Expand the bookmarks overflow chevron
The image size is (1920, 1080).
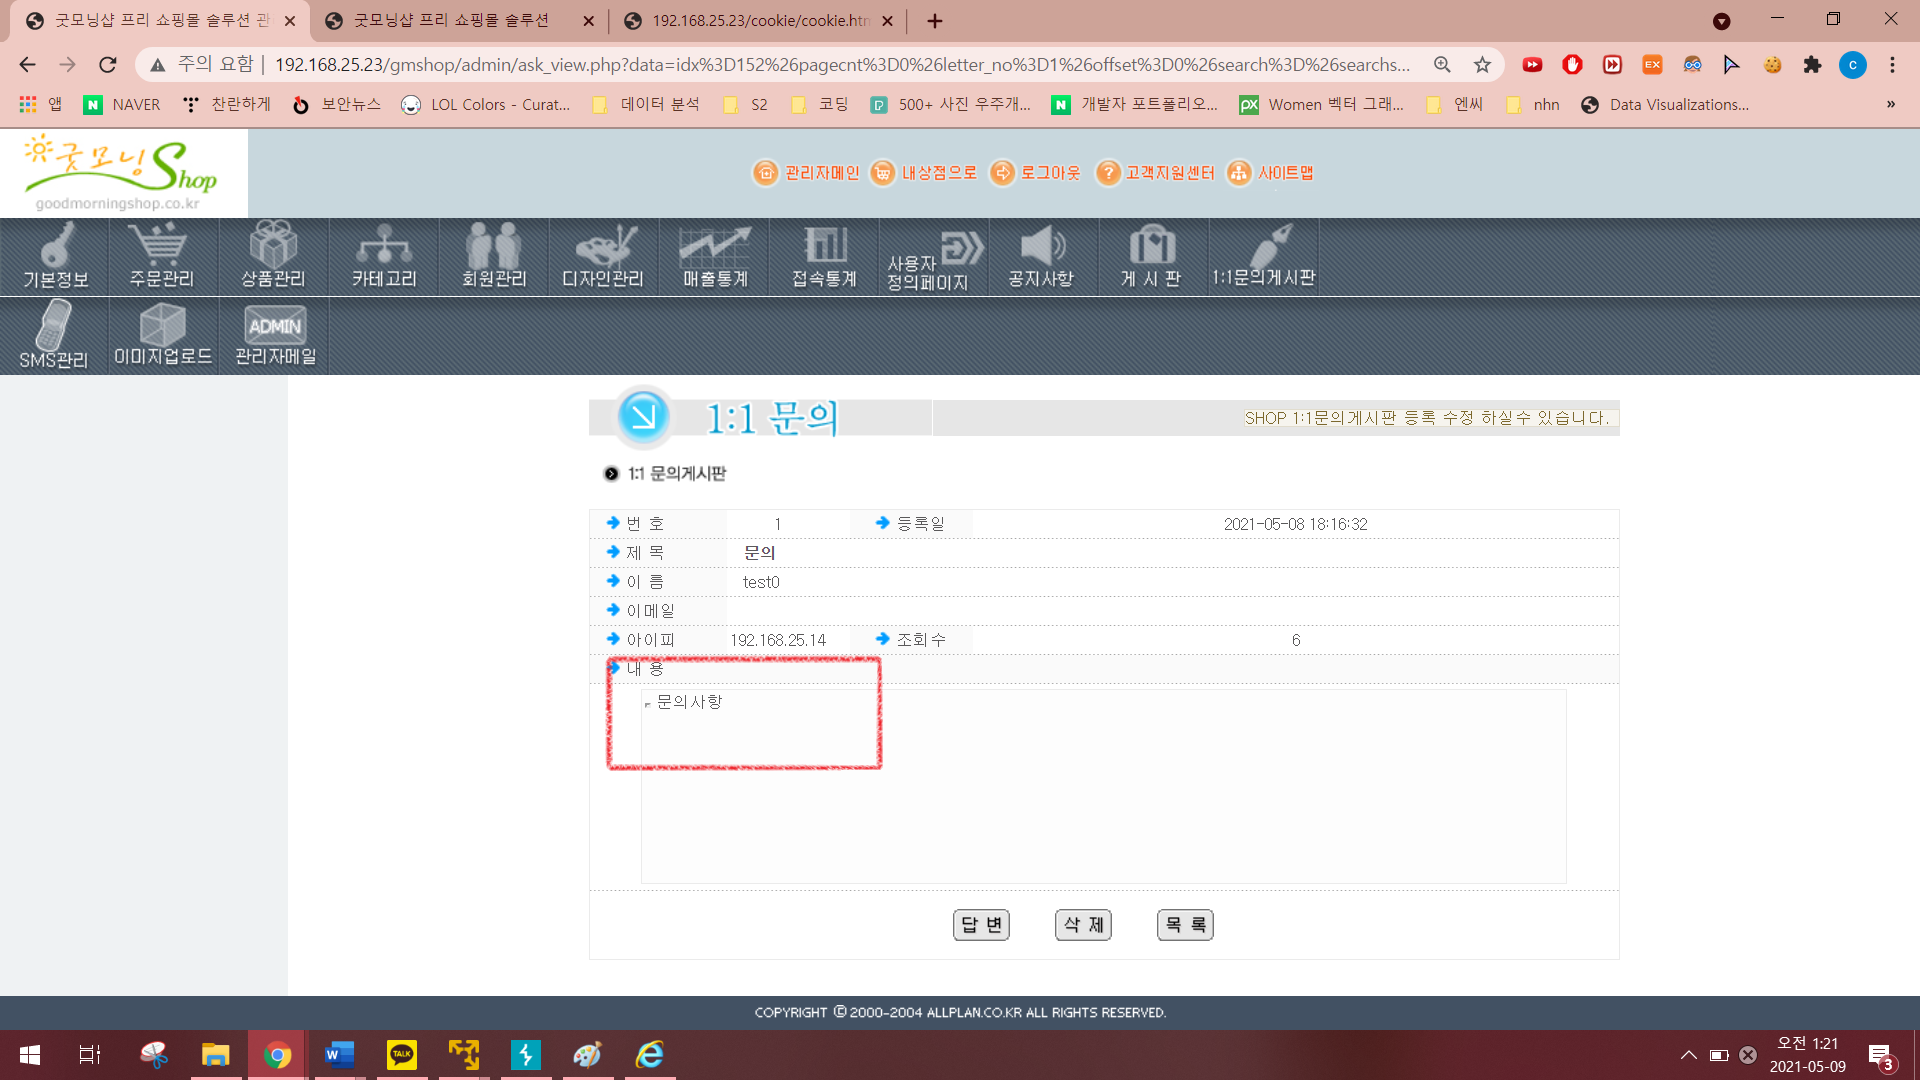[x=1890, y=104]
